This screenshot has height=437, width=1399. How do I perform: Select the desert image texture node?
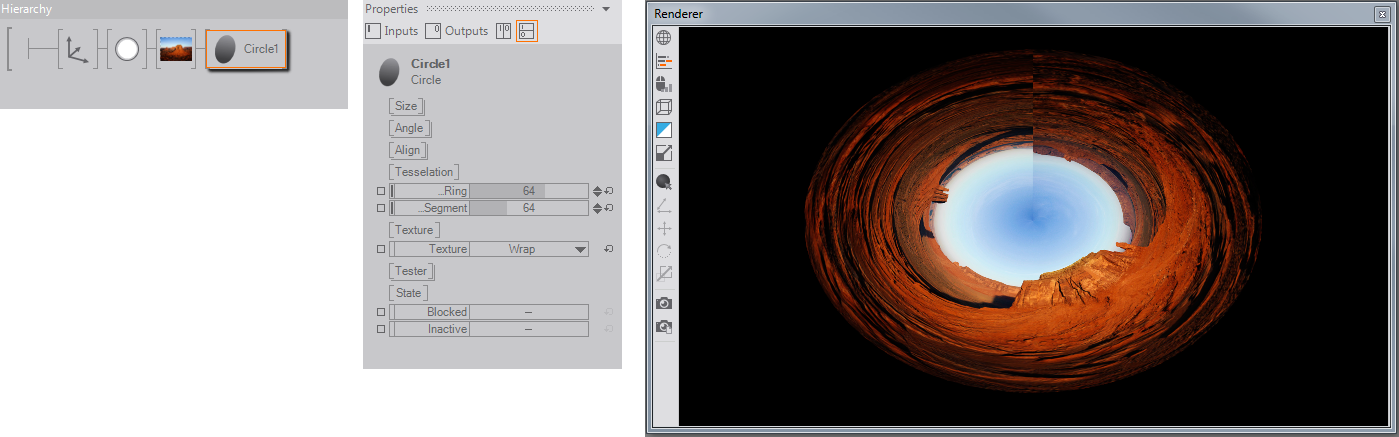176,49
